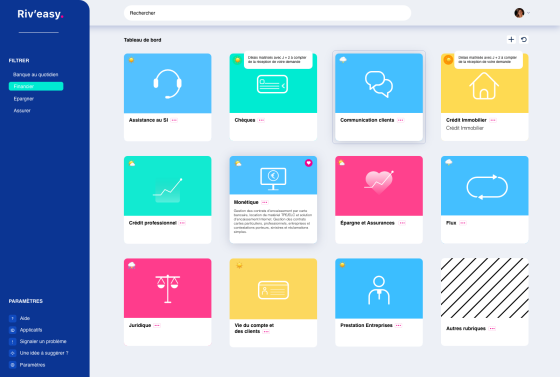This screenshot has width=560, height=377.
Task: Select the Epargner filter
Action: [x=24, y=99]
